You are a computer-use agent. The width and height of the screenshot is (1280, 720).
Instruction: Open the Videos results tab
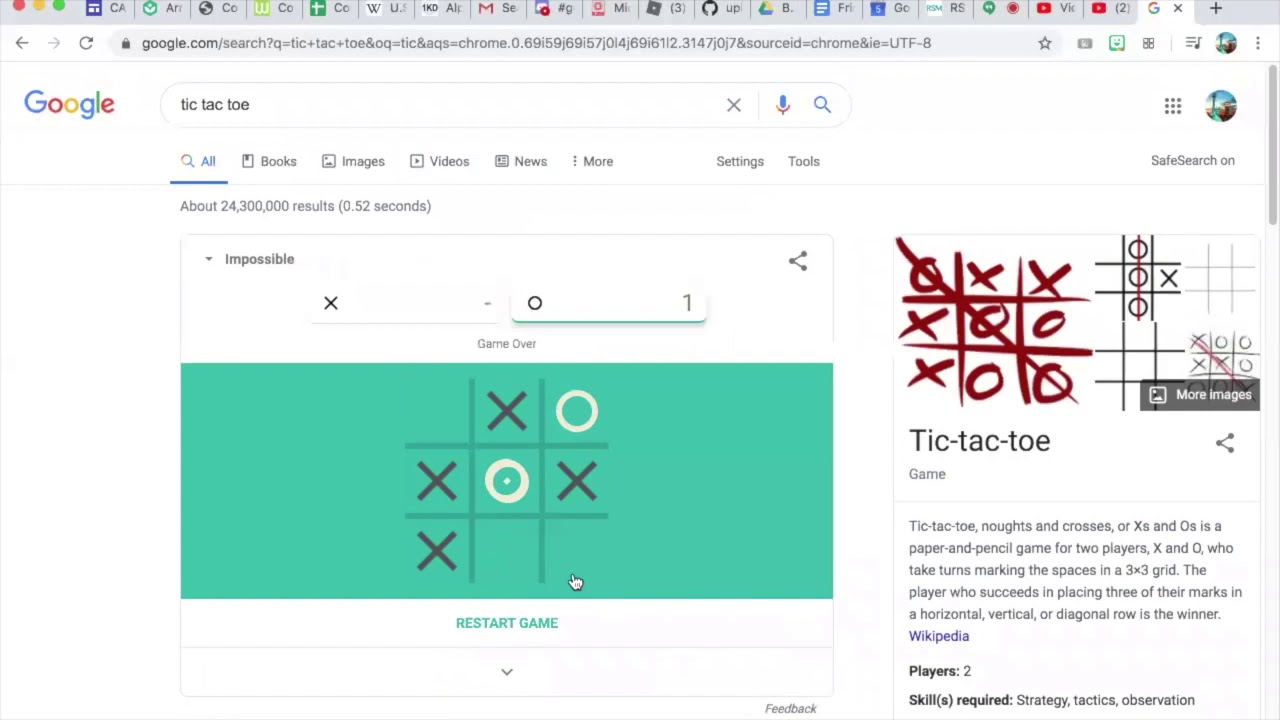point(439,161)
